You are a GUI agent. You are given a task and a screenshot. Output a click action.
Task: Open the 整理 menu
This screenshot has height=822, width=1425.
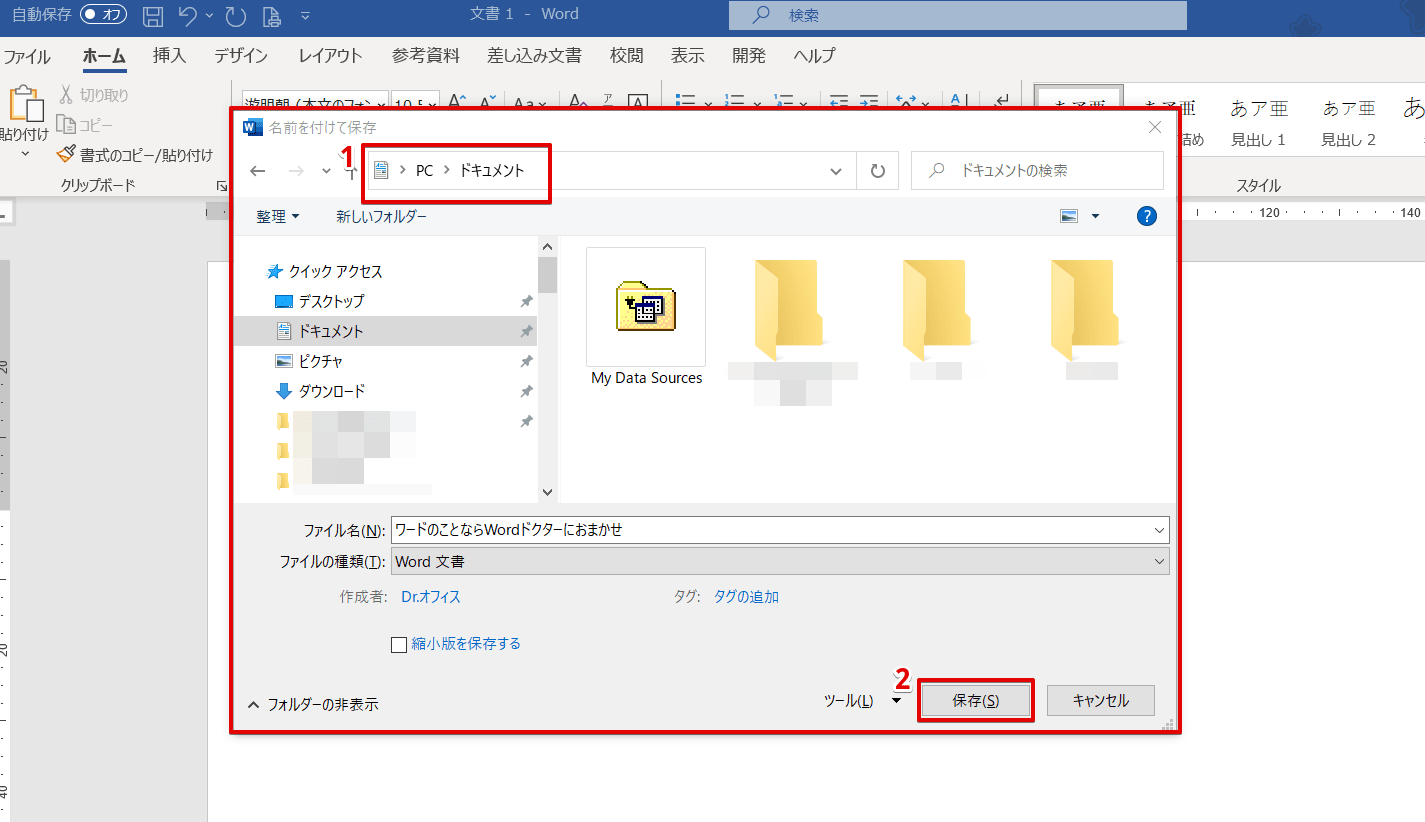[278, 216]
